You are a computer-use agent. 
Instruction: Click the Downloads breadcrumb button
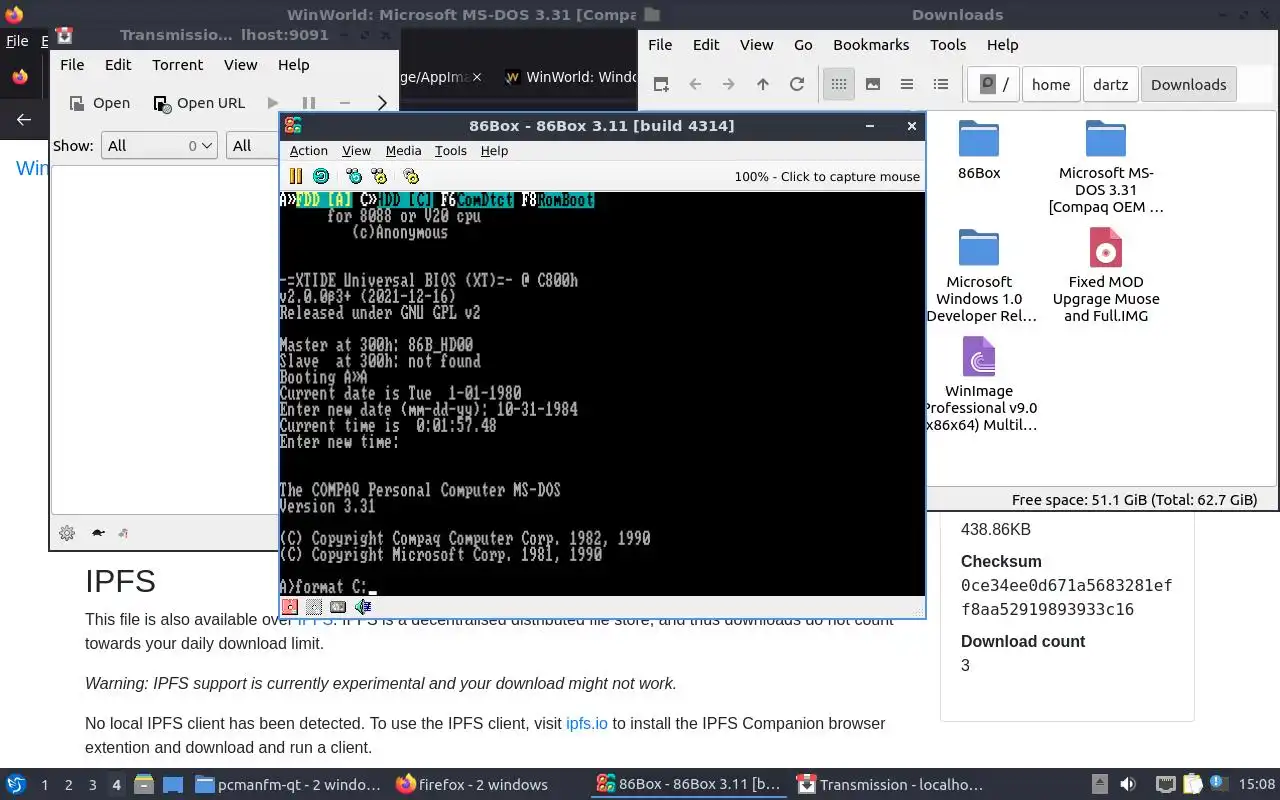pos(1188,84)
